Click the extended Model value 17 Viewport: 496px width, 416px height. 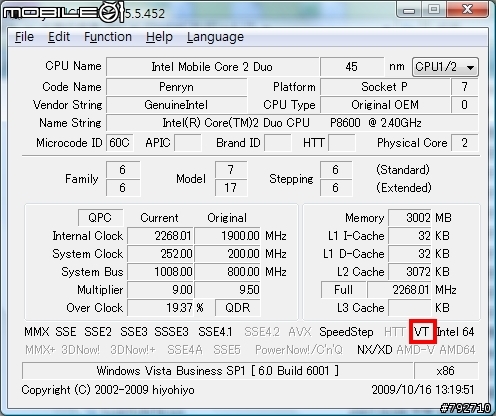(231, 188)
